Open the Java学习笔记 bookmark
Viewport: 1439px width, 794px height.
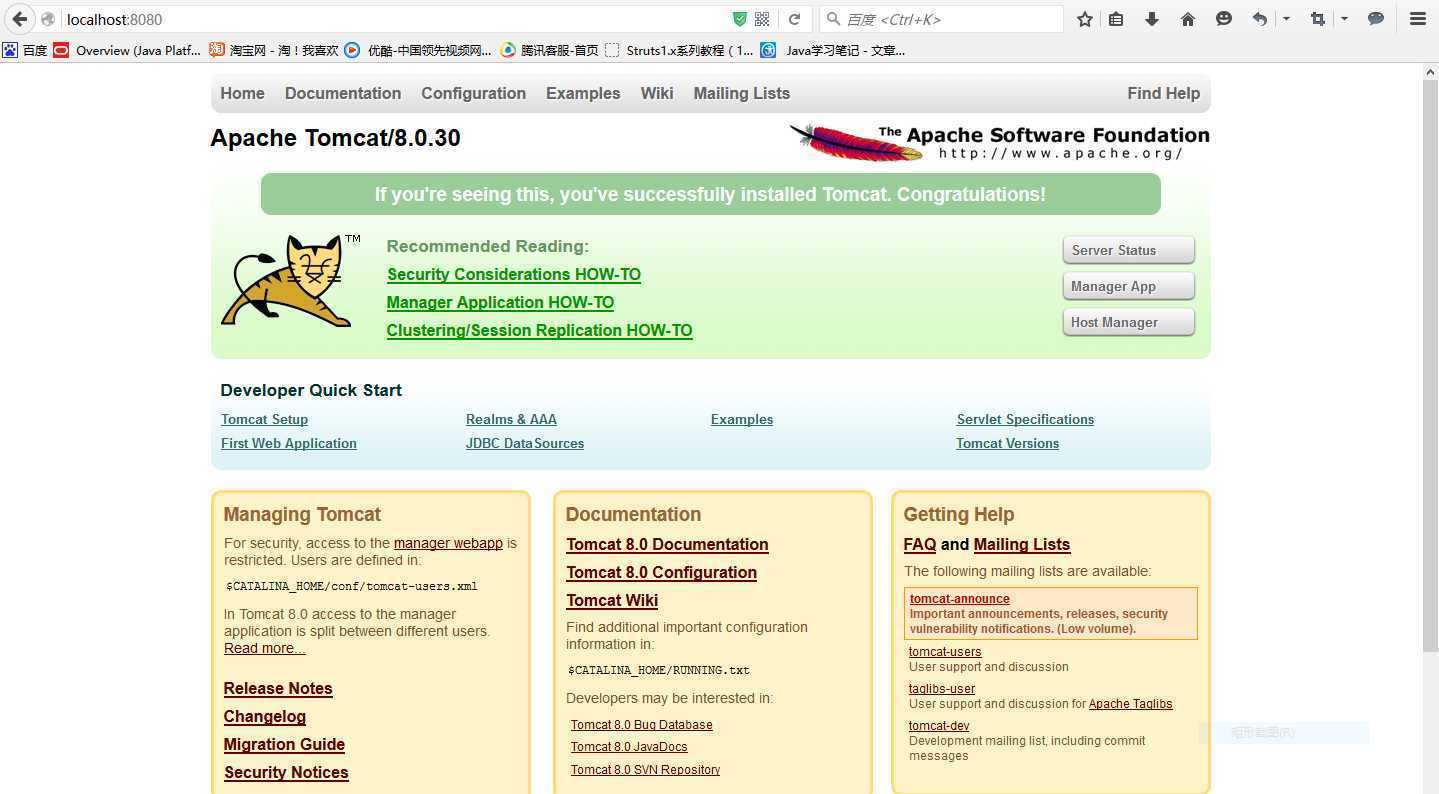(x=833, y=50)
